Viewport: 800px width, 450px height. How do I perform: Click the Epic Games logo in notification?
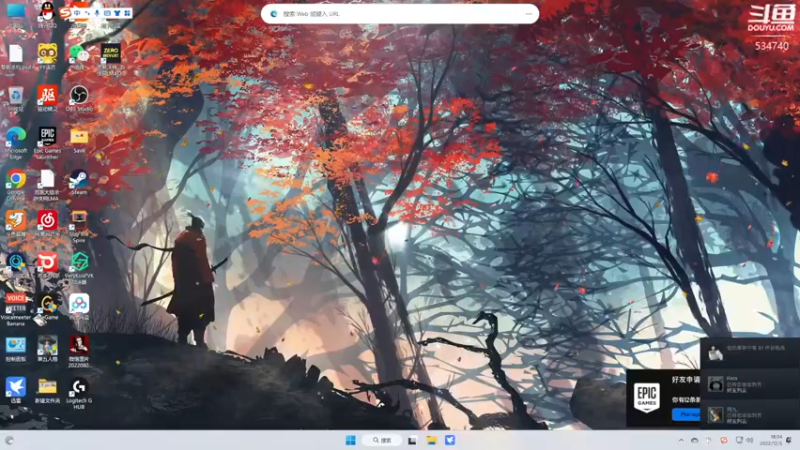646,398
